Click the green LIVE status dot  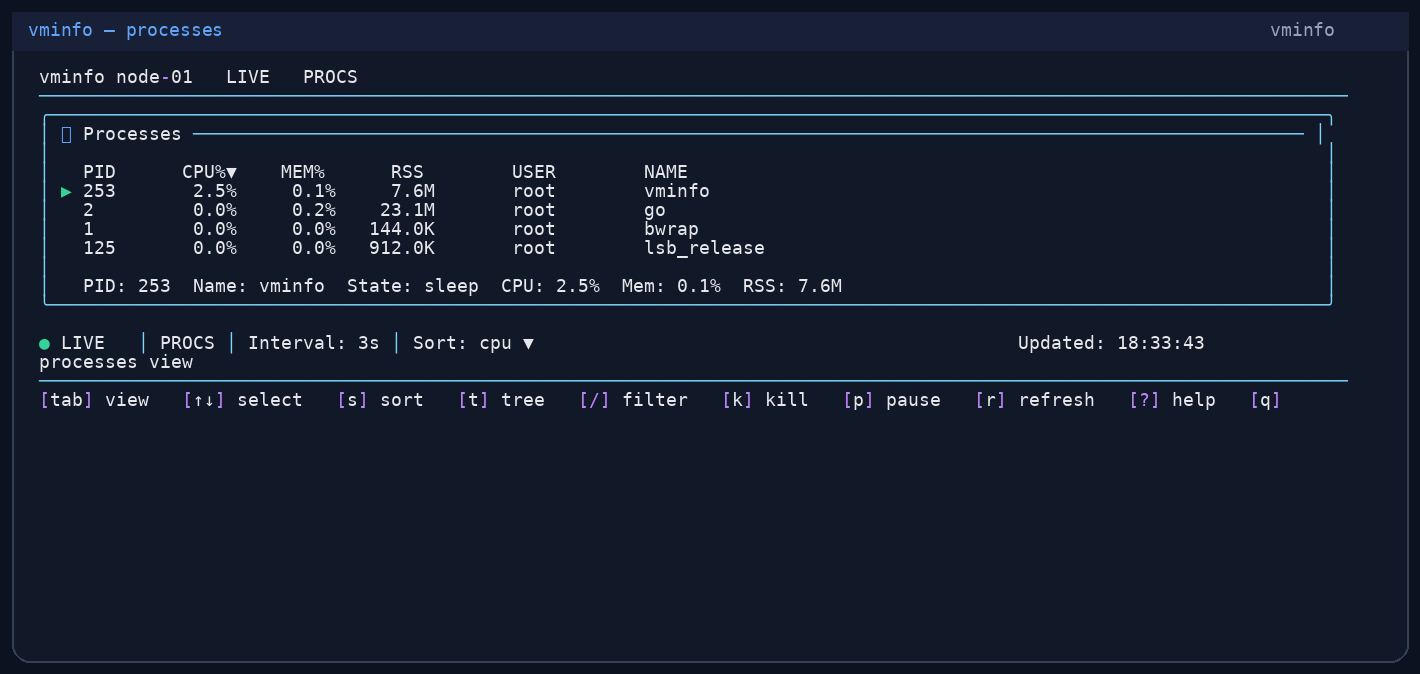(x=45, y=344)
